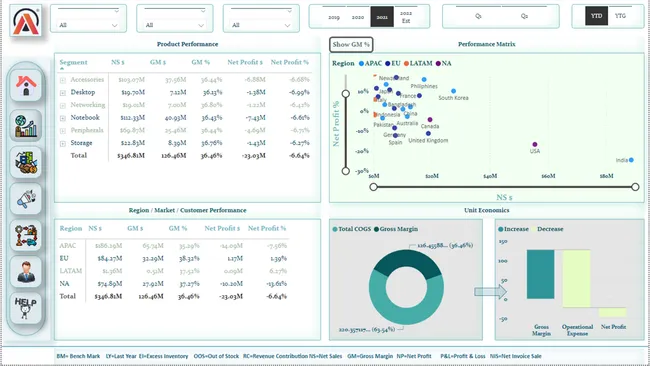Expand the Peripherals segment row
This screenshot has width=650, height=366.
coord(63,131)
